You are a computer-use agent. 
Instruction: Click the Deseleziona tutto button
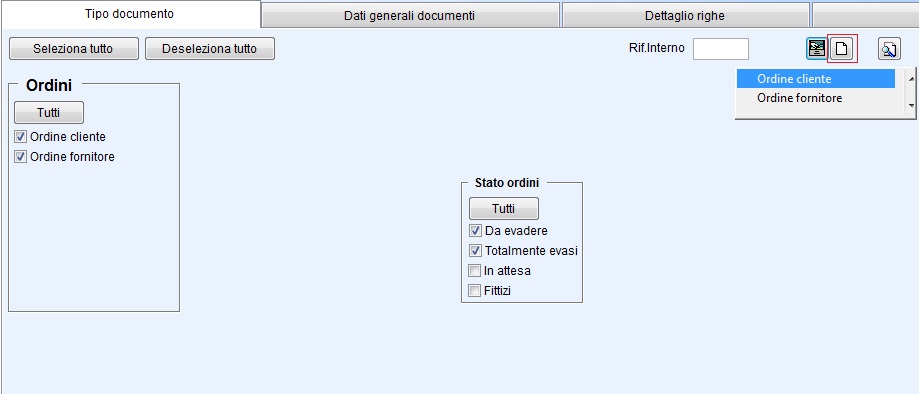point(209,49)
